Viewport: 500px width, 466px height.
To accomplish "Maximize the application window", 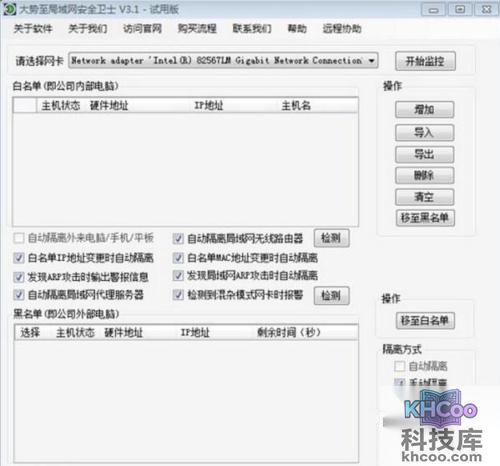I will click(460, 10).
